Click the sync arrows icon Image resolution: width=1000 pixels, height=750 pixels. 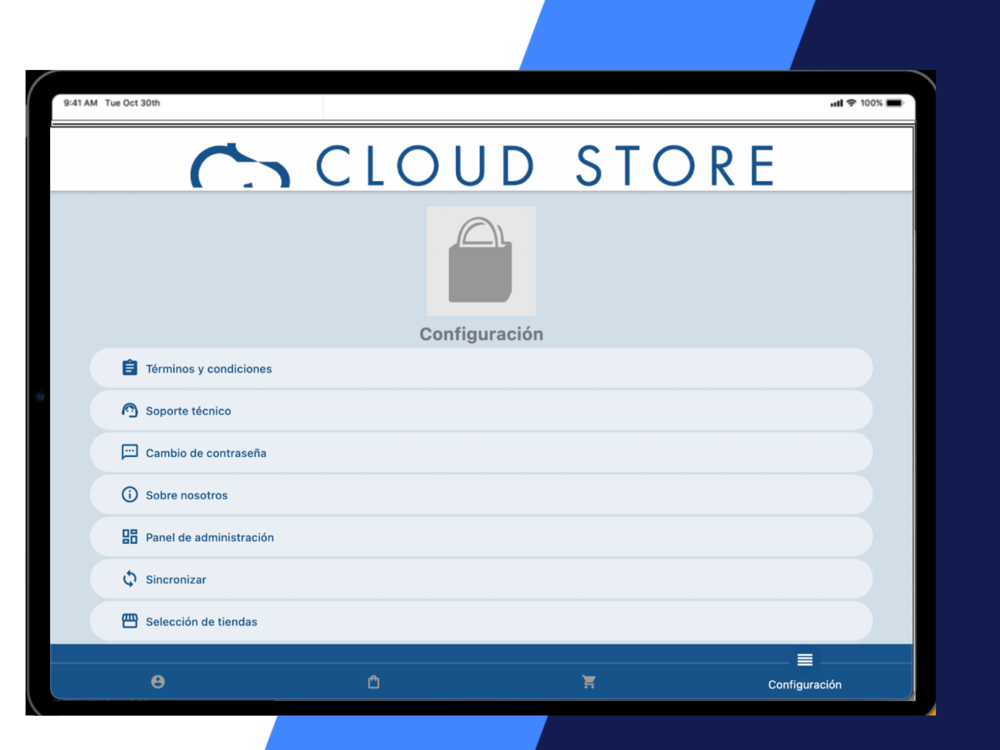(x=129, y=578)
